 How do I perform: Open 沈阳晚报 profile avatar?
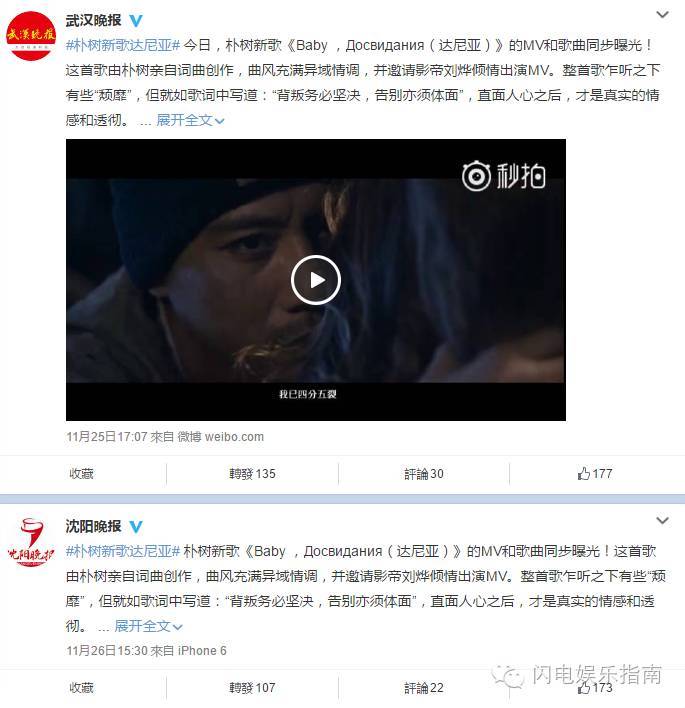point(31,543)
